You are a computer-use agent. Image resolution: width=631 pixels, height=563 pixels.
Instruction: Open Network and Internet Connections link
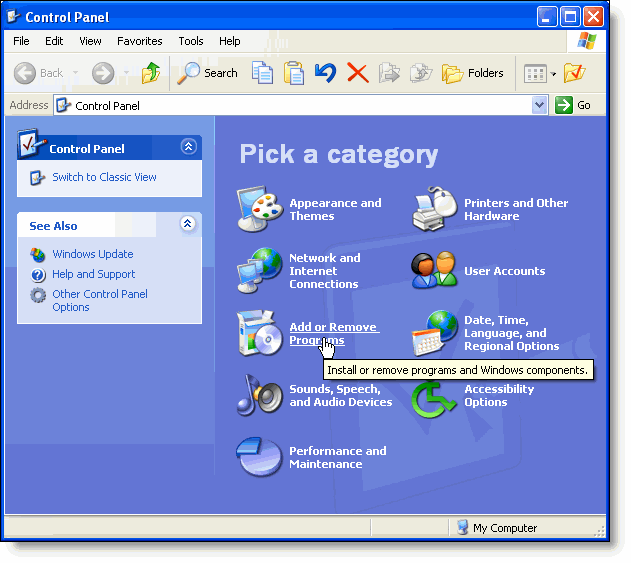click(325, 271)
